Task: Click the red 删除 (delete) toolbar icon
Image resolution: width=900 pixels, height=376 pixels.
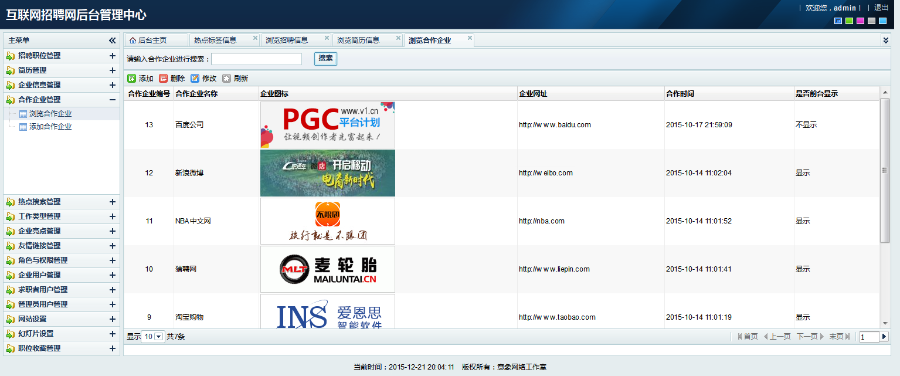Action: [x=163, y=79]
